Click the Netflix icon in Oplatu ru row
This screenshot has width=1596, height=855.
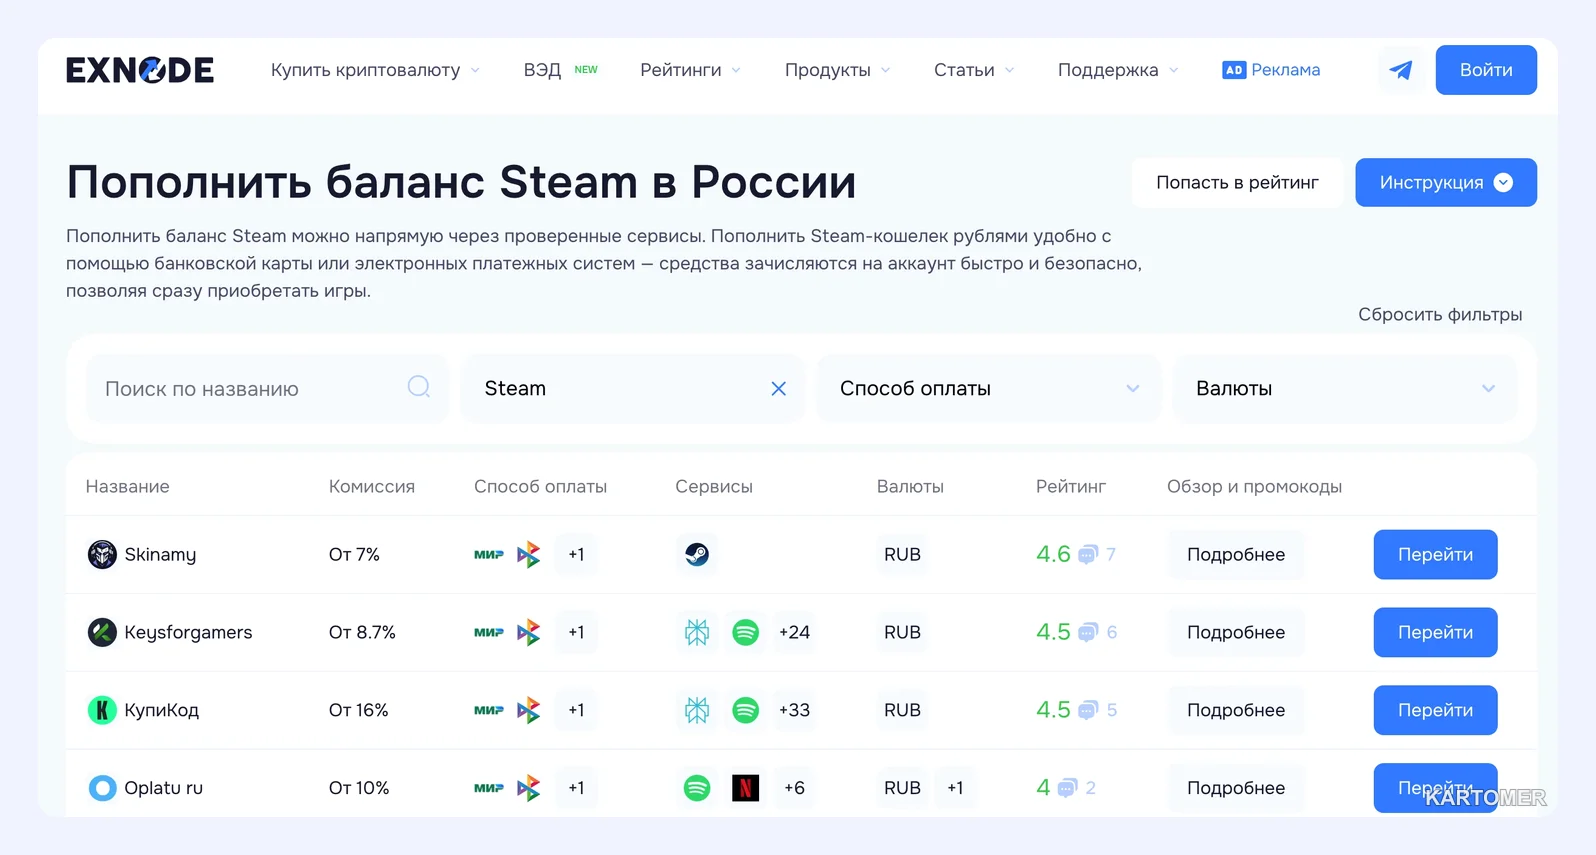coord(745,788)
